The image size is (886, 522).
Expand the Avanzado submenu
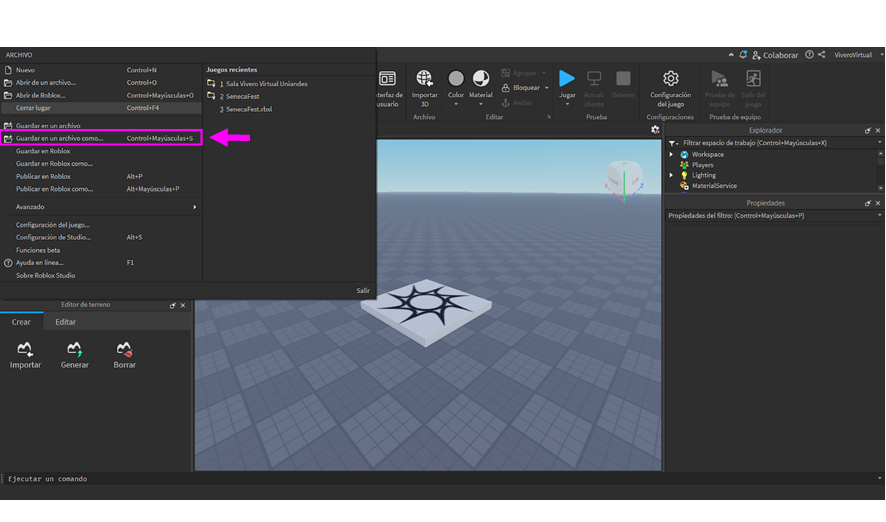[x=100, y=207]
